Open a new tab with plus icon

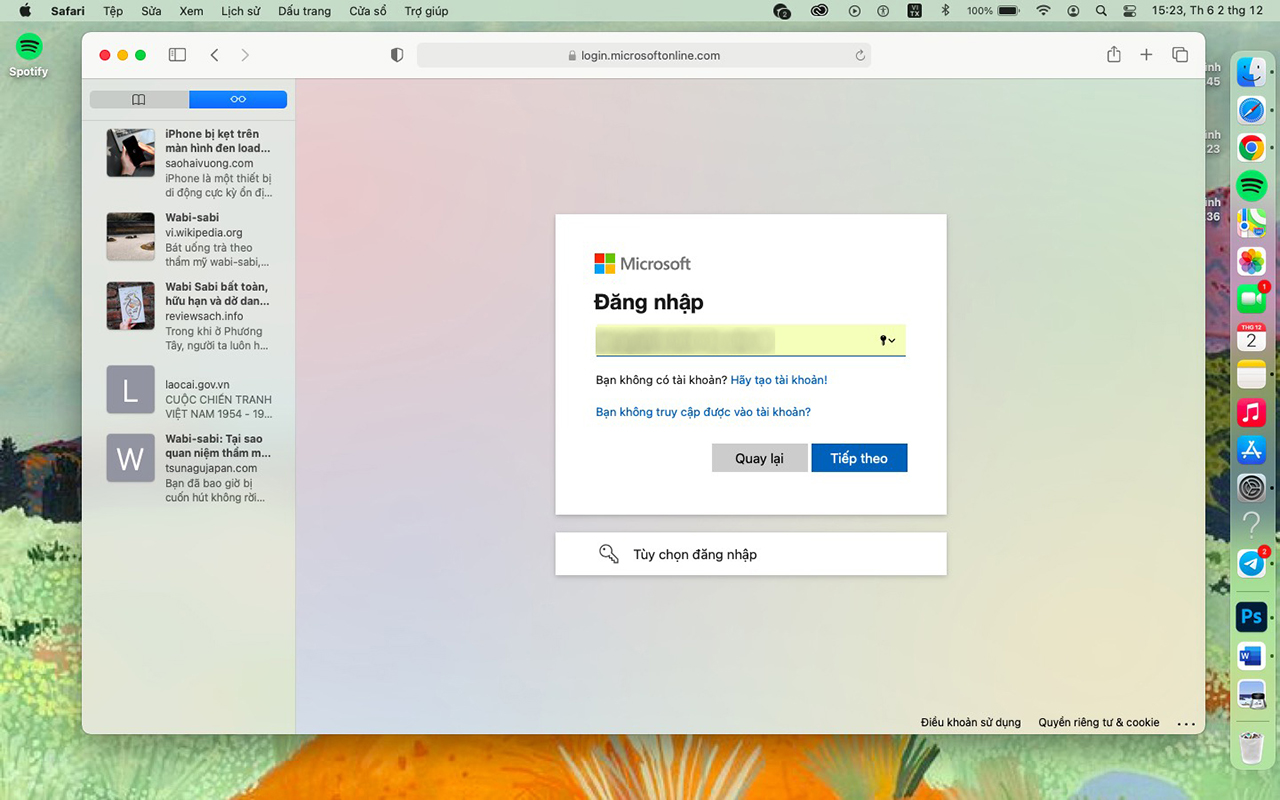click(x=1146, y=55)
